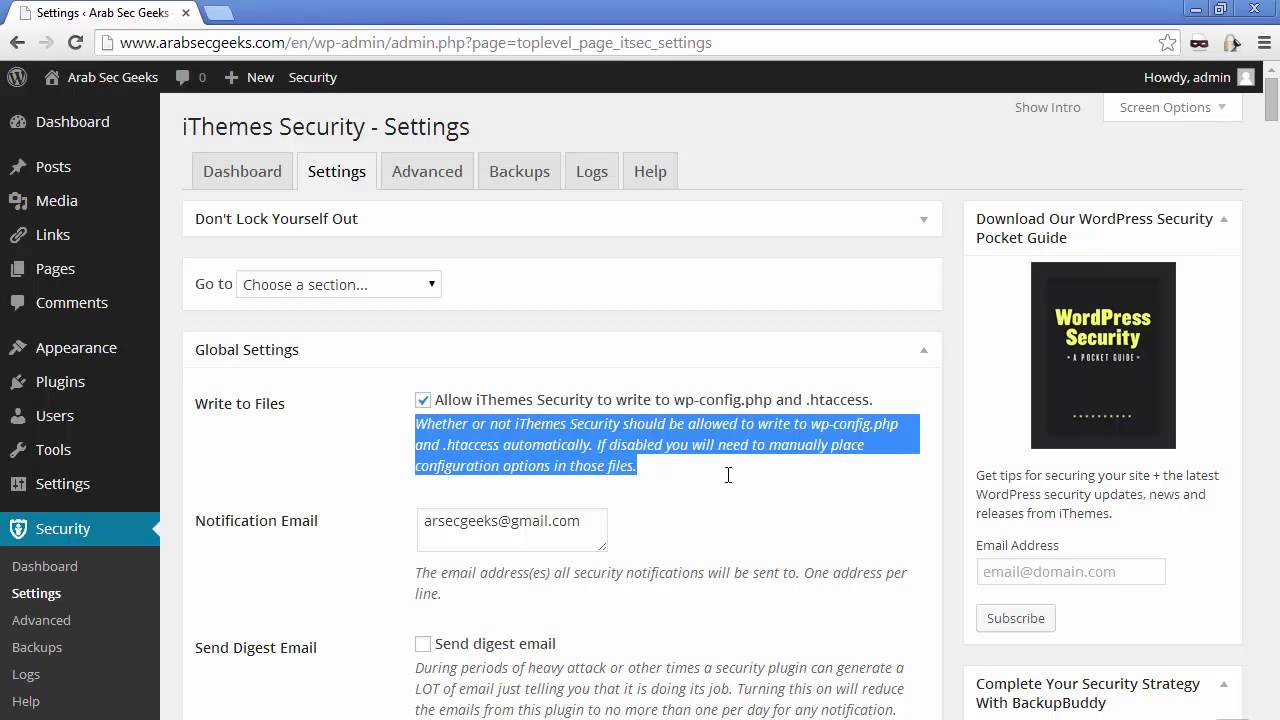
Task: Click the browser forward arrow
Action: point(46,42)
